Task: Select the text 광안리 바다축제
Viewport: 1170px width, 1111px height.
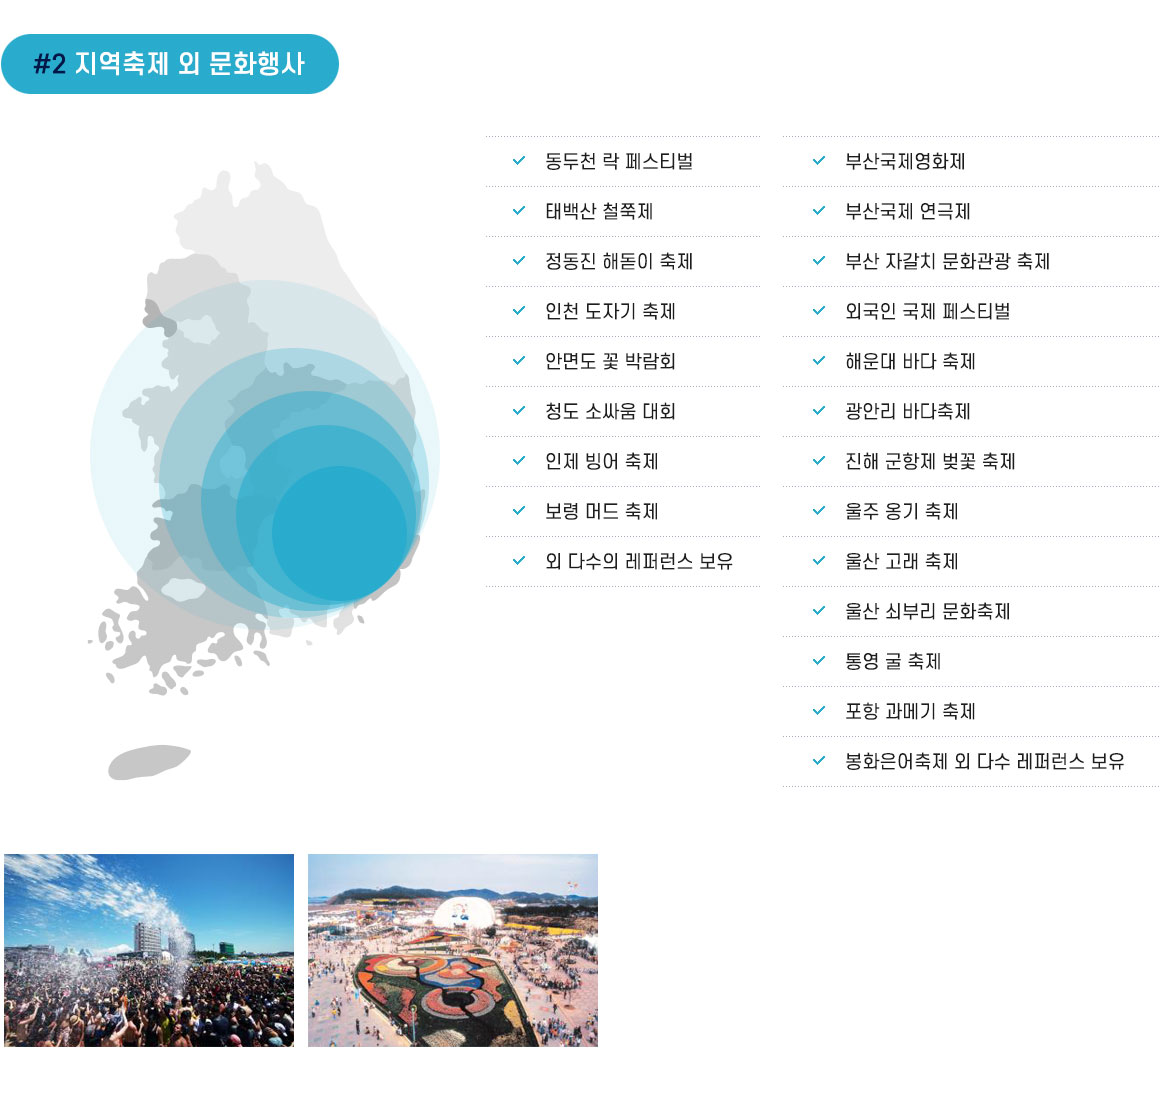Action: click(x=908, y=411)
